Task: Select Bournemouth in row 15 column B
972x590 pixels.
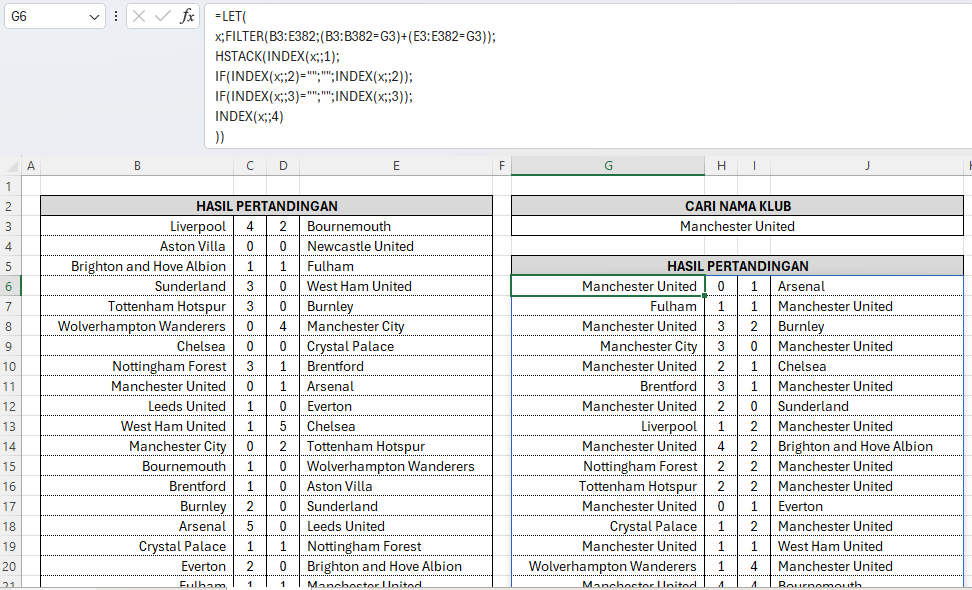Action: (x=137, y=466)
